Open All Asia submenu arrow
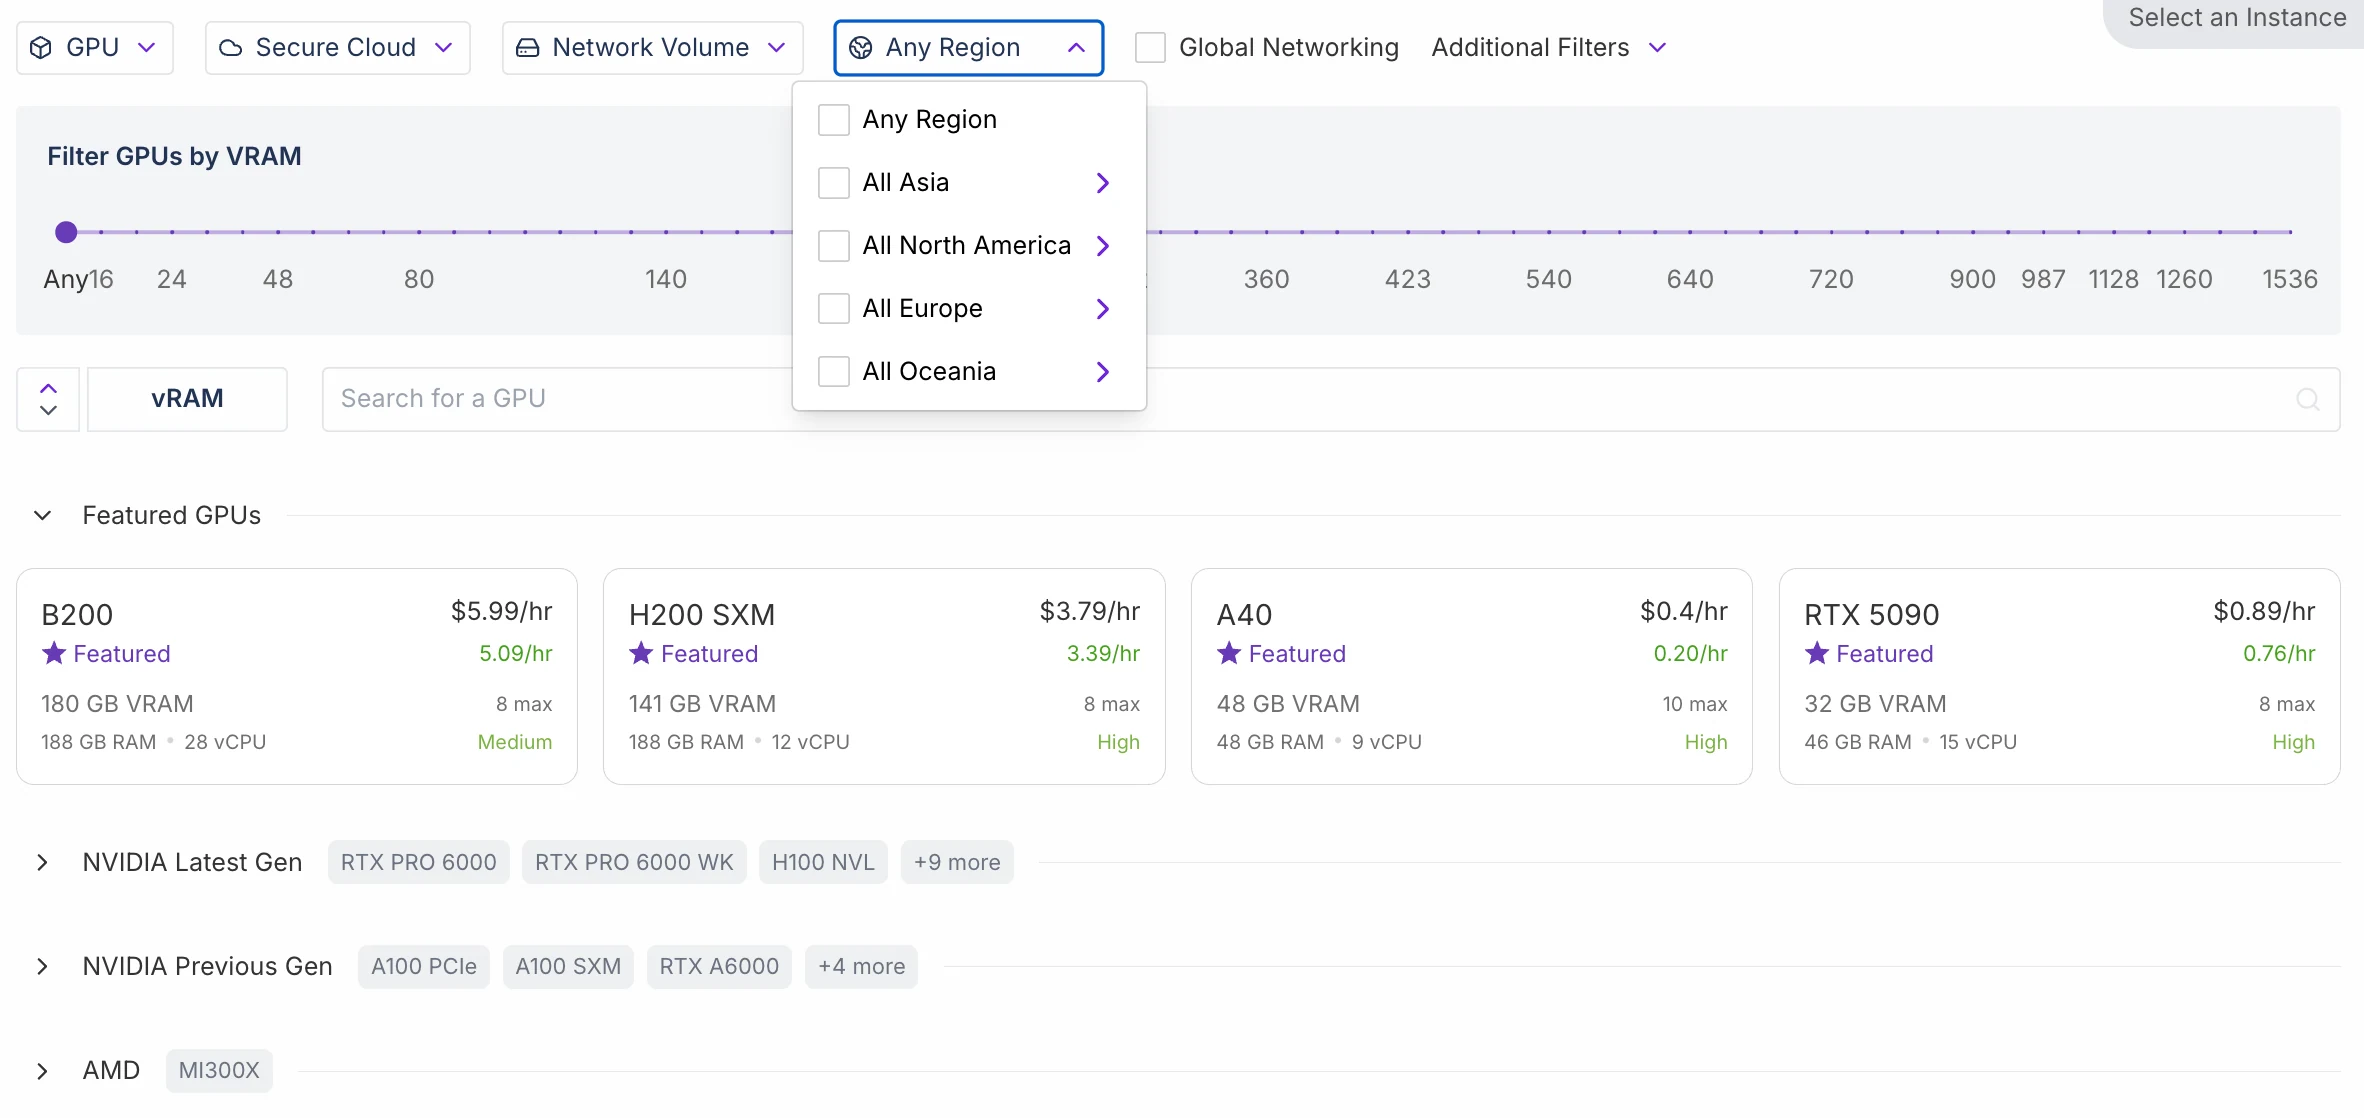2364x1118 pixels. [1103, 183]
